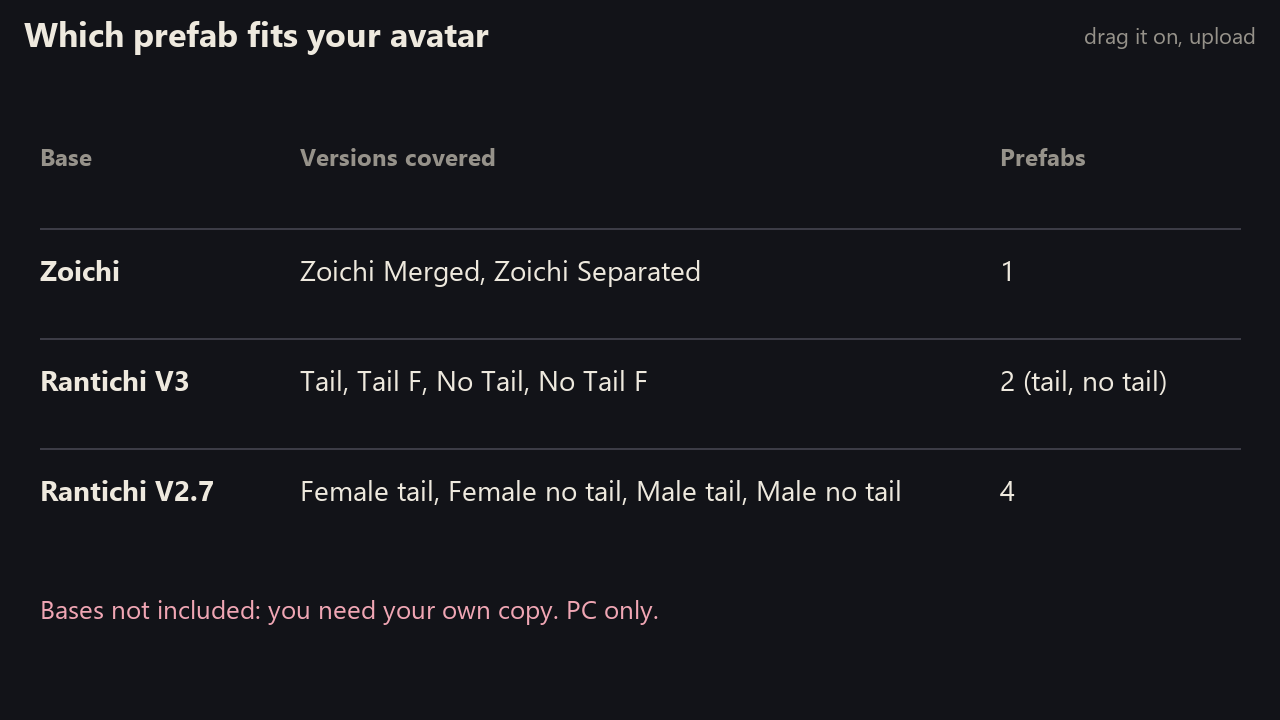Click the Female tail versions list cell
Screen dimensions: 1280x720
600,492
